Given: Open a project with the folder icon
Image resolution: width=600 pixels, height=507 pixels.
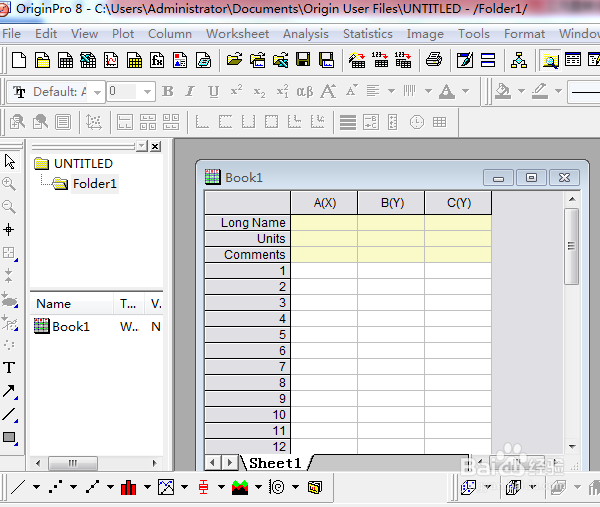Looking at the screenshot, I should tap(234, 60).
